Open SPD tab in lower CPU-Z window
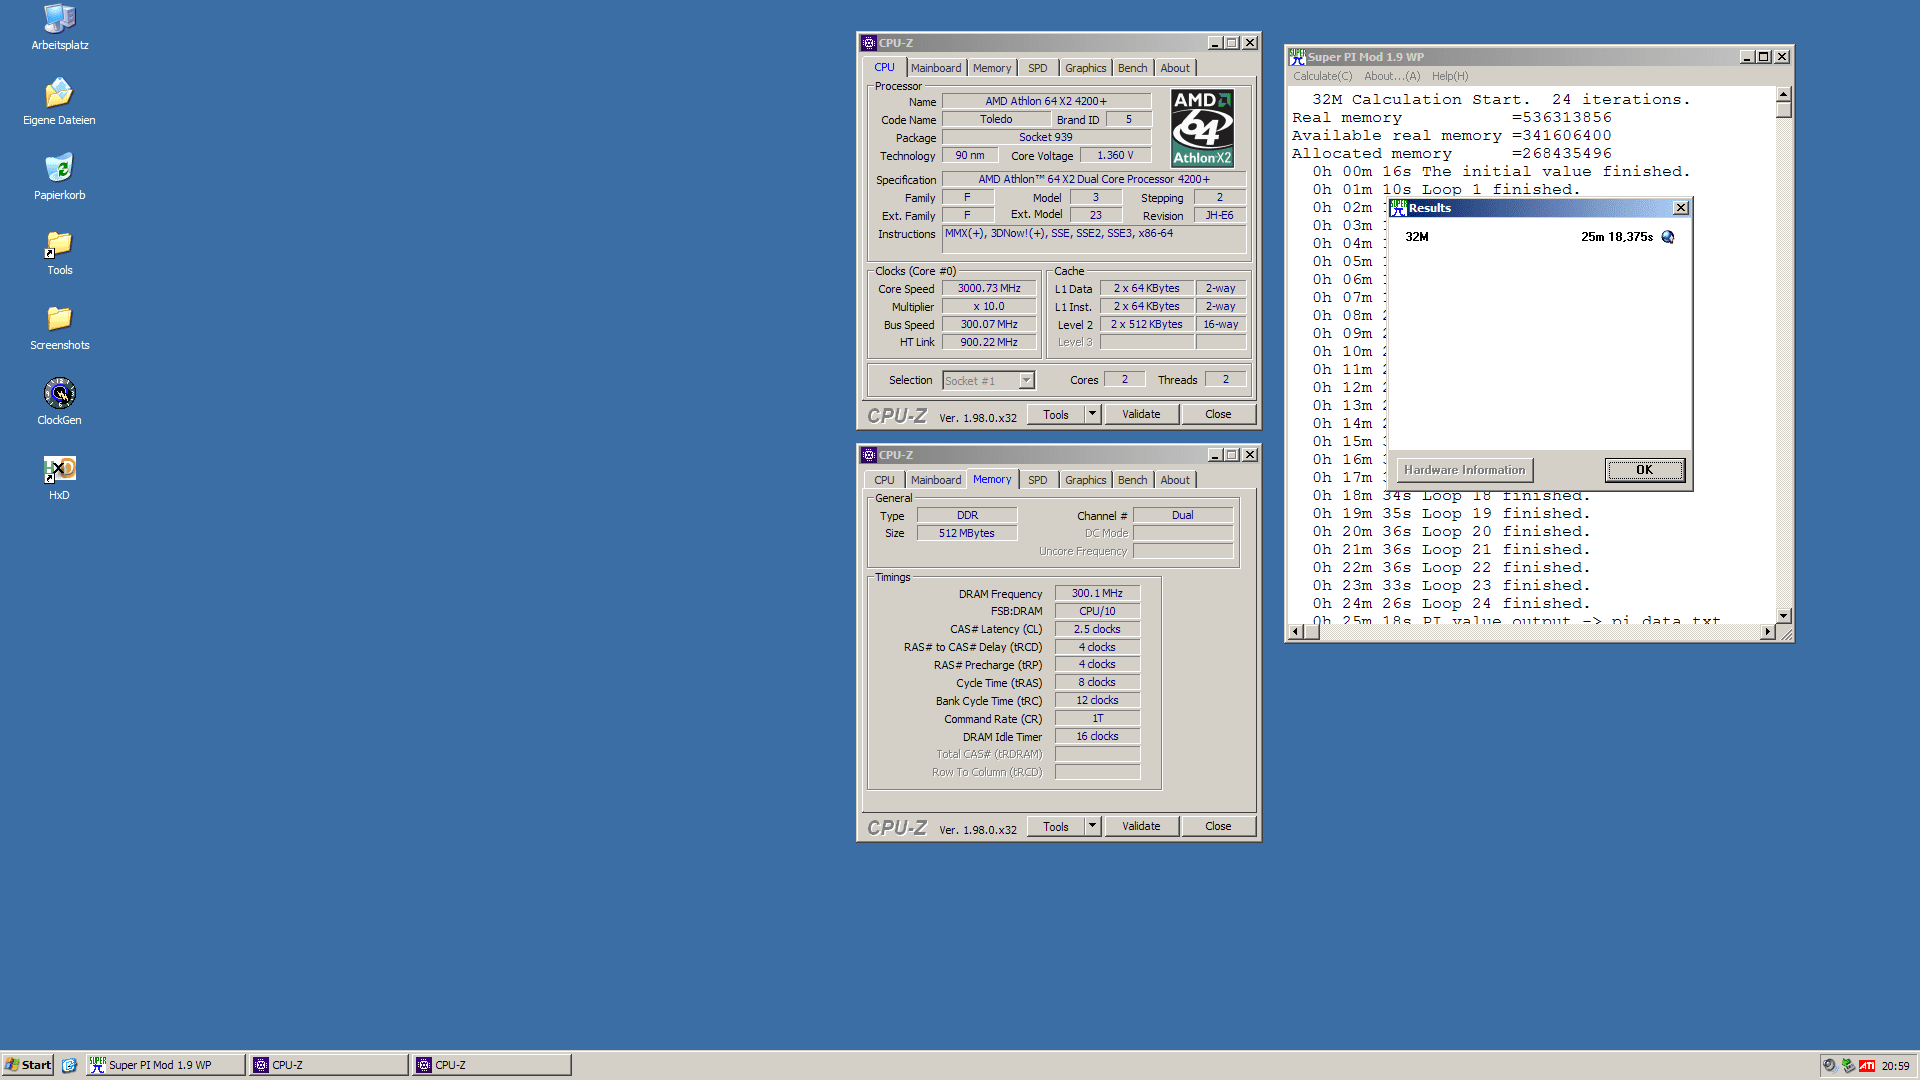This screenshot has height=1080, width=1920. [1038, 480]
